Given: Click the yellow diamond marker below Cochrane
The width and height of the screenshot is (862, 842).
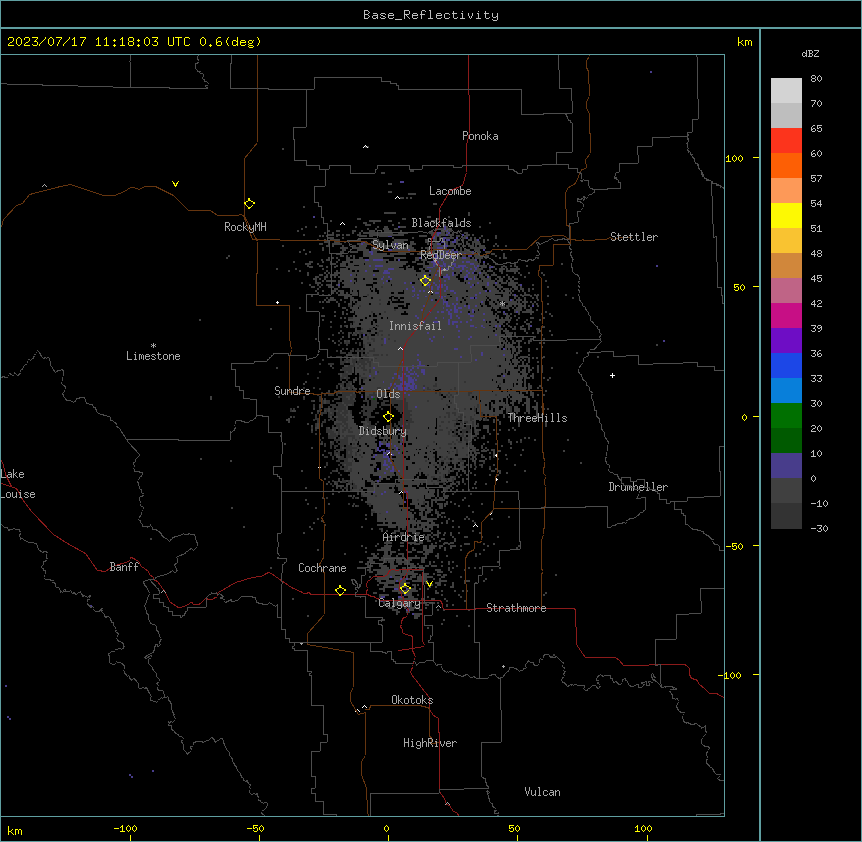Looking at the screenshot, I should point(340,590).
